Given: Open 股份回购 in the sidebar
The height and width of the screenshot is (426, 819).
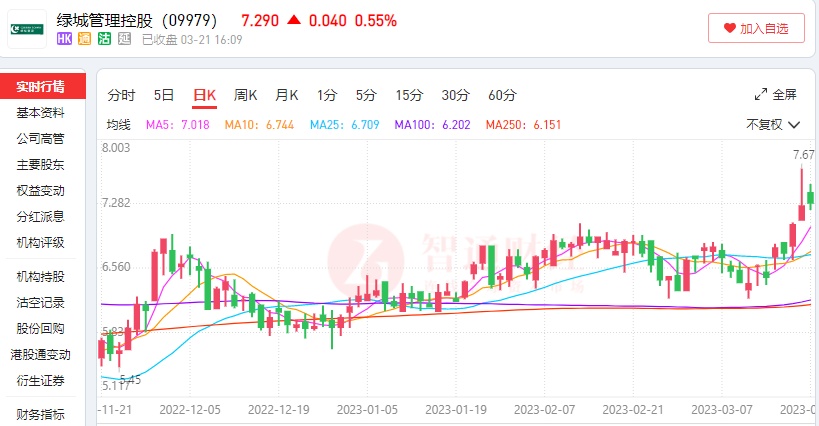Looking at the screenshot, I should [41, 329].
